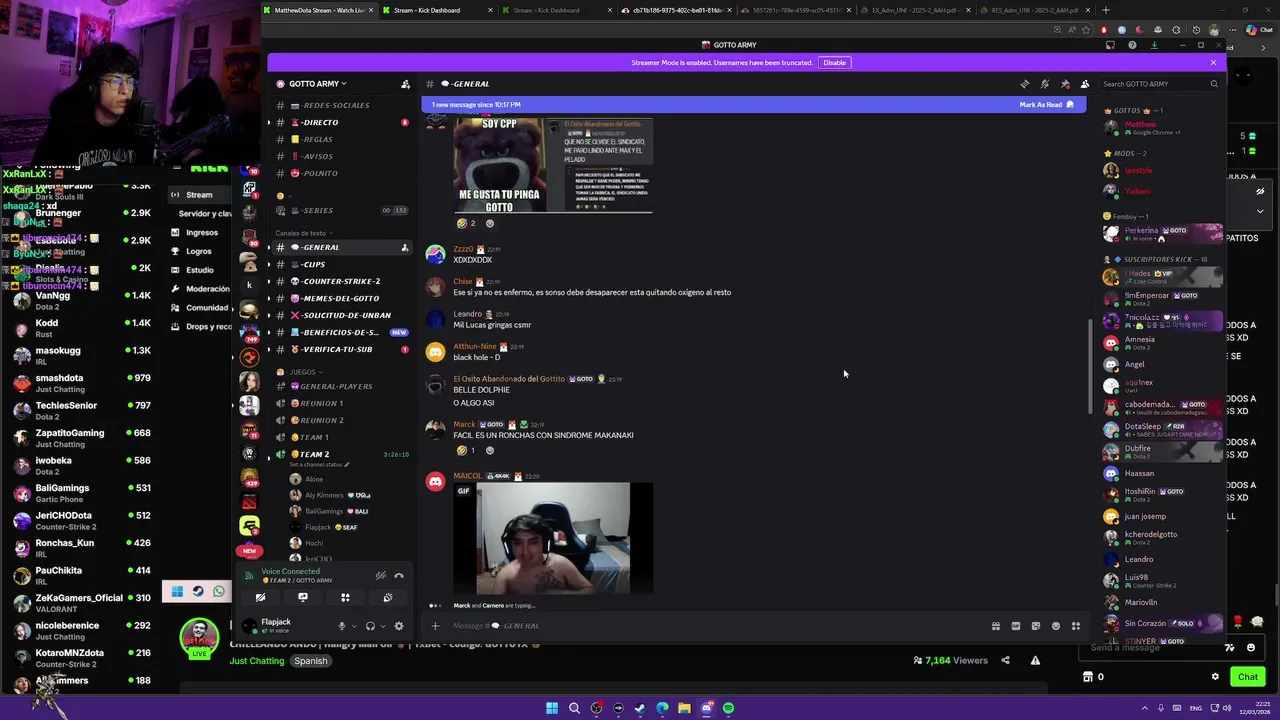
Task: Open GOTTO ARMY server dropdown menu
Action: click(x=318, y=84)
